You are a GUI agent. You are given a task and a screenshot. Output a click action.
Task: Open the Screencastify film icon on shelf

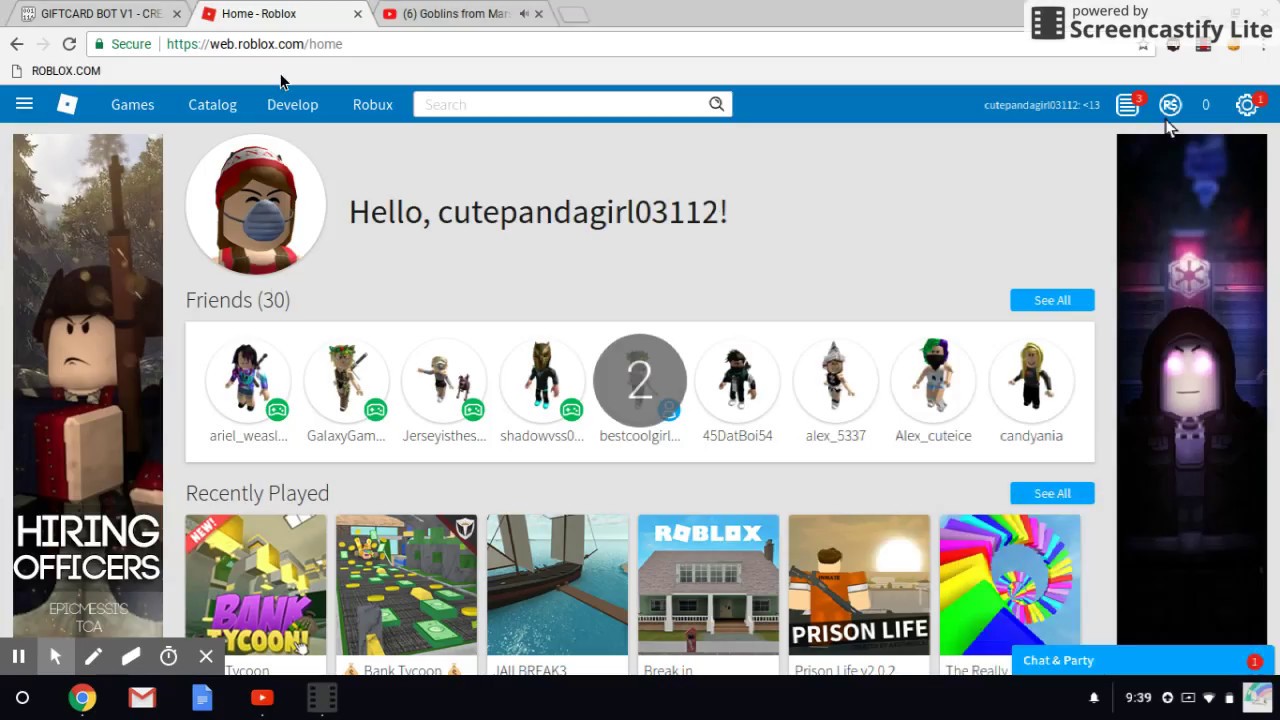point(322,698)
